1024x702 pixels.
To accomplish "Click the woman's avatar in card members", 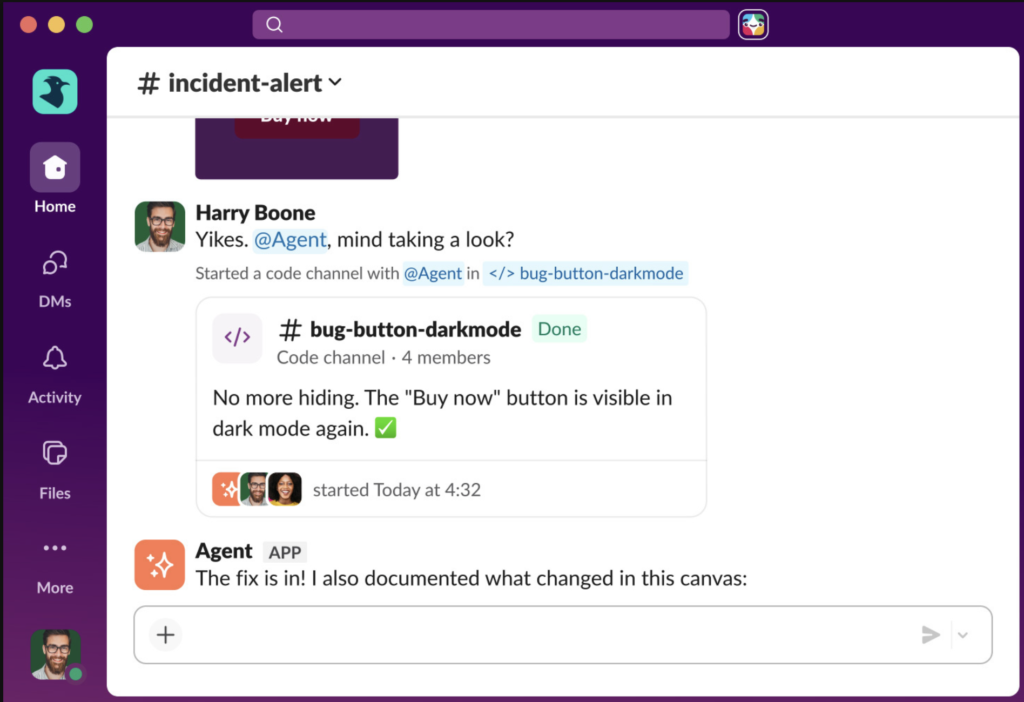I will click(x=285, y=489).
